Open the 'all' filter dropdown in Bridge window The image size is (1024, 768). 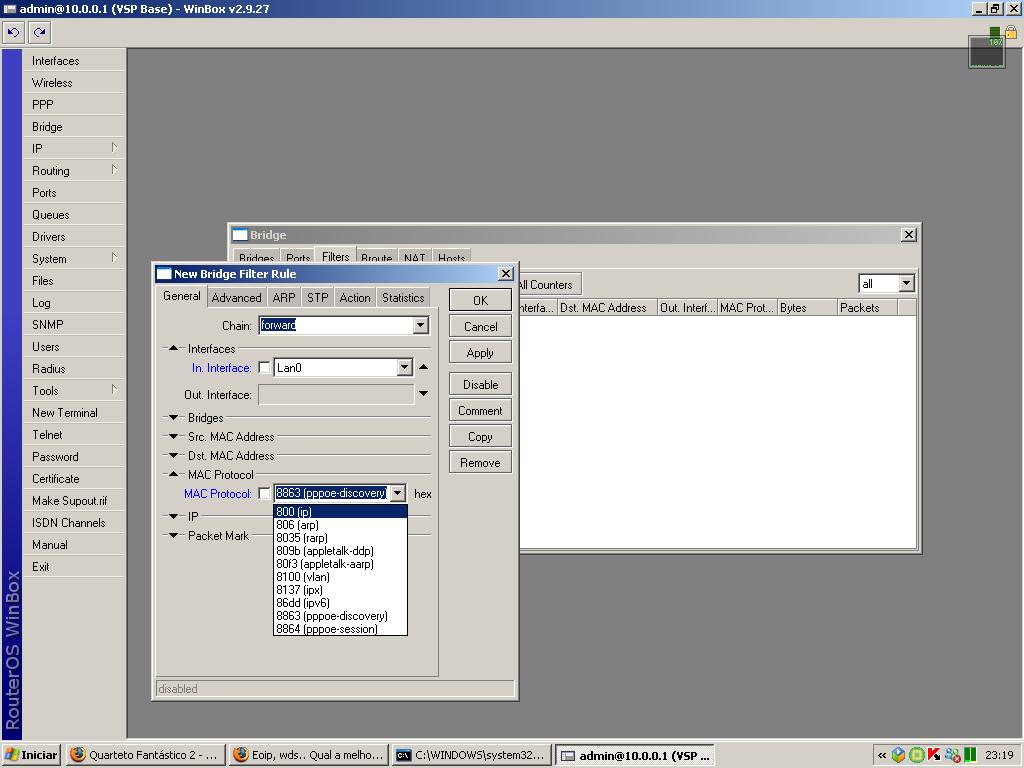click(906, 283)
